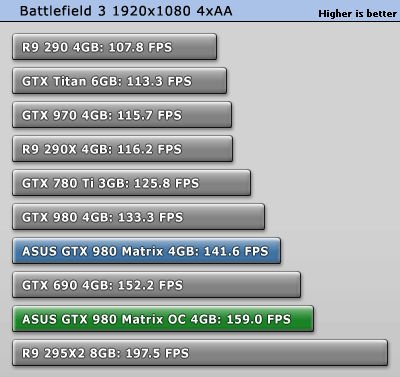Click the 'Higher is better' label
400x377 pixels.
click(357, 14)
